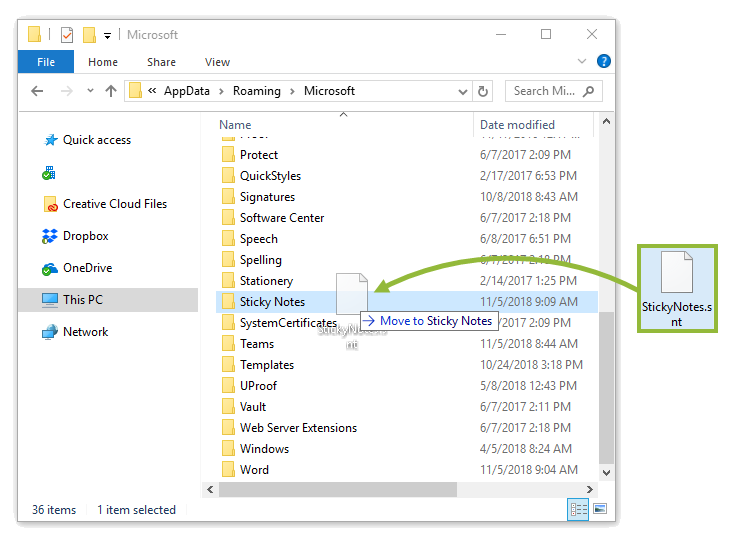Switch to large icons view layout
734x545 pixels.
pyautogui.click(x=600, y=510)
